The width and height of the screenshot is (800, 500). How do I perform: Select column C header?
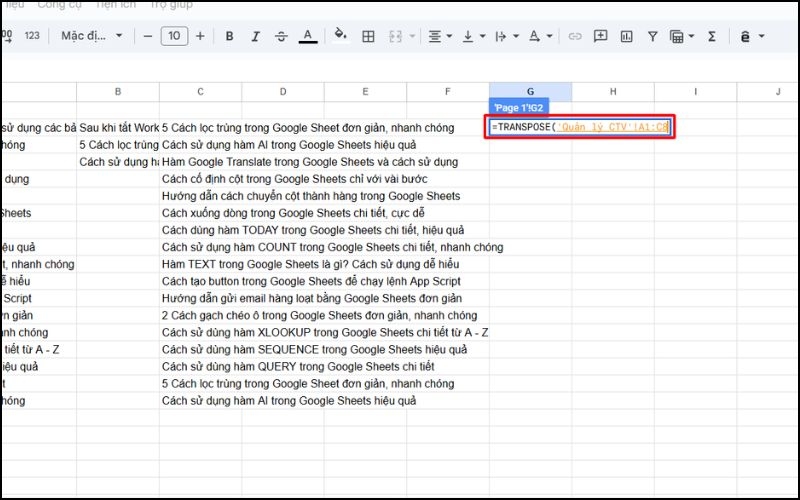coord(201,92)
